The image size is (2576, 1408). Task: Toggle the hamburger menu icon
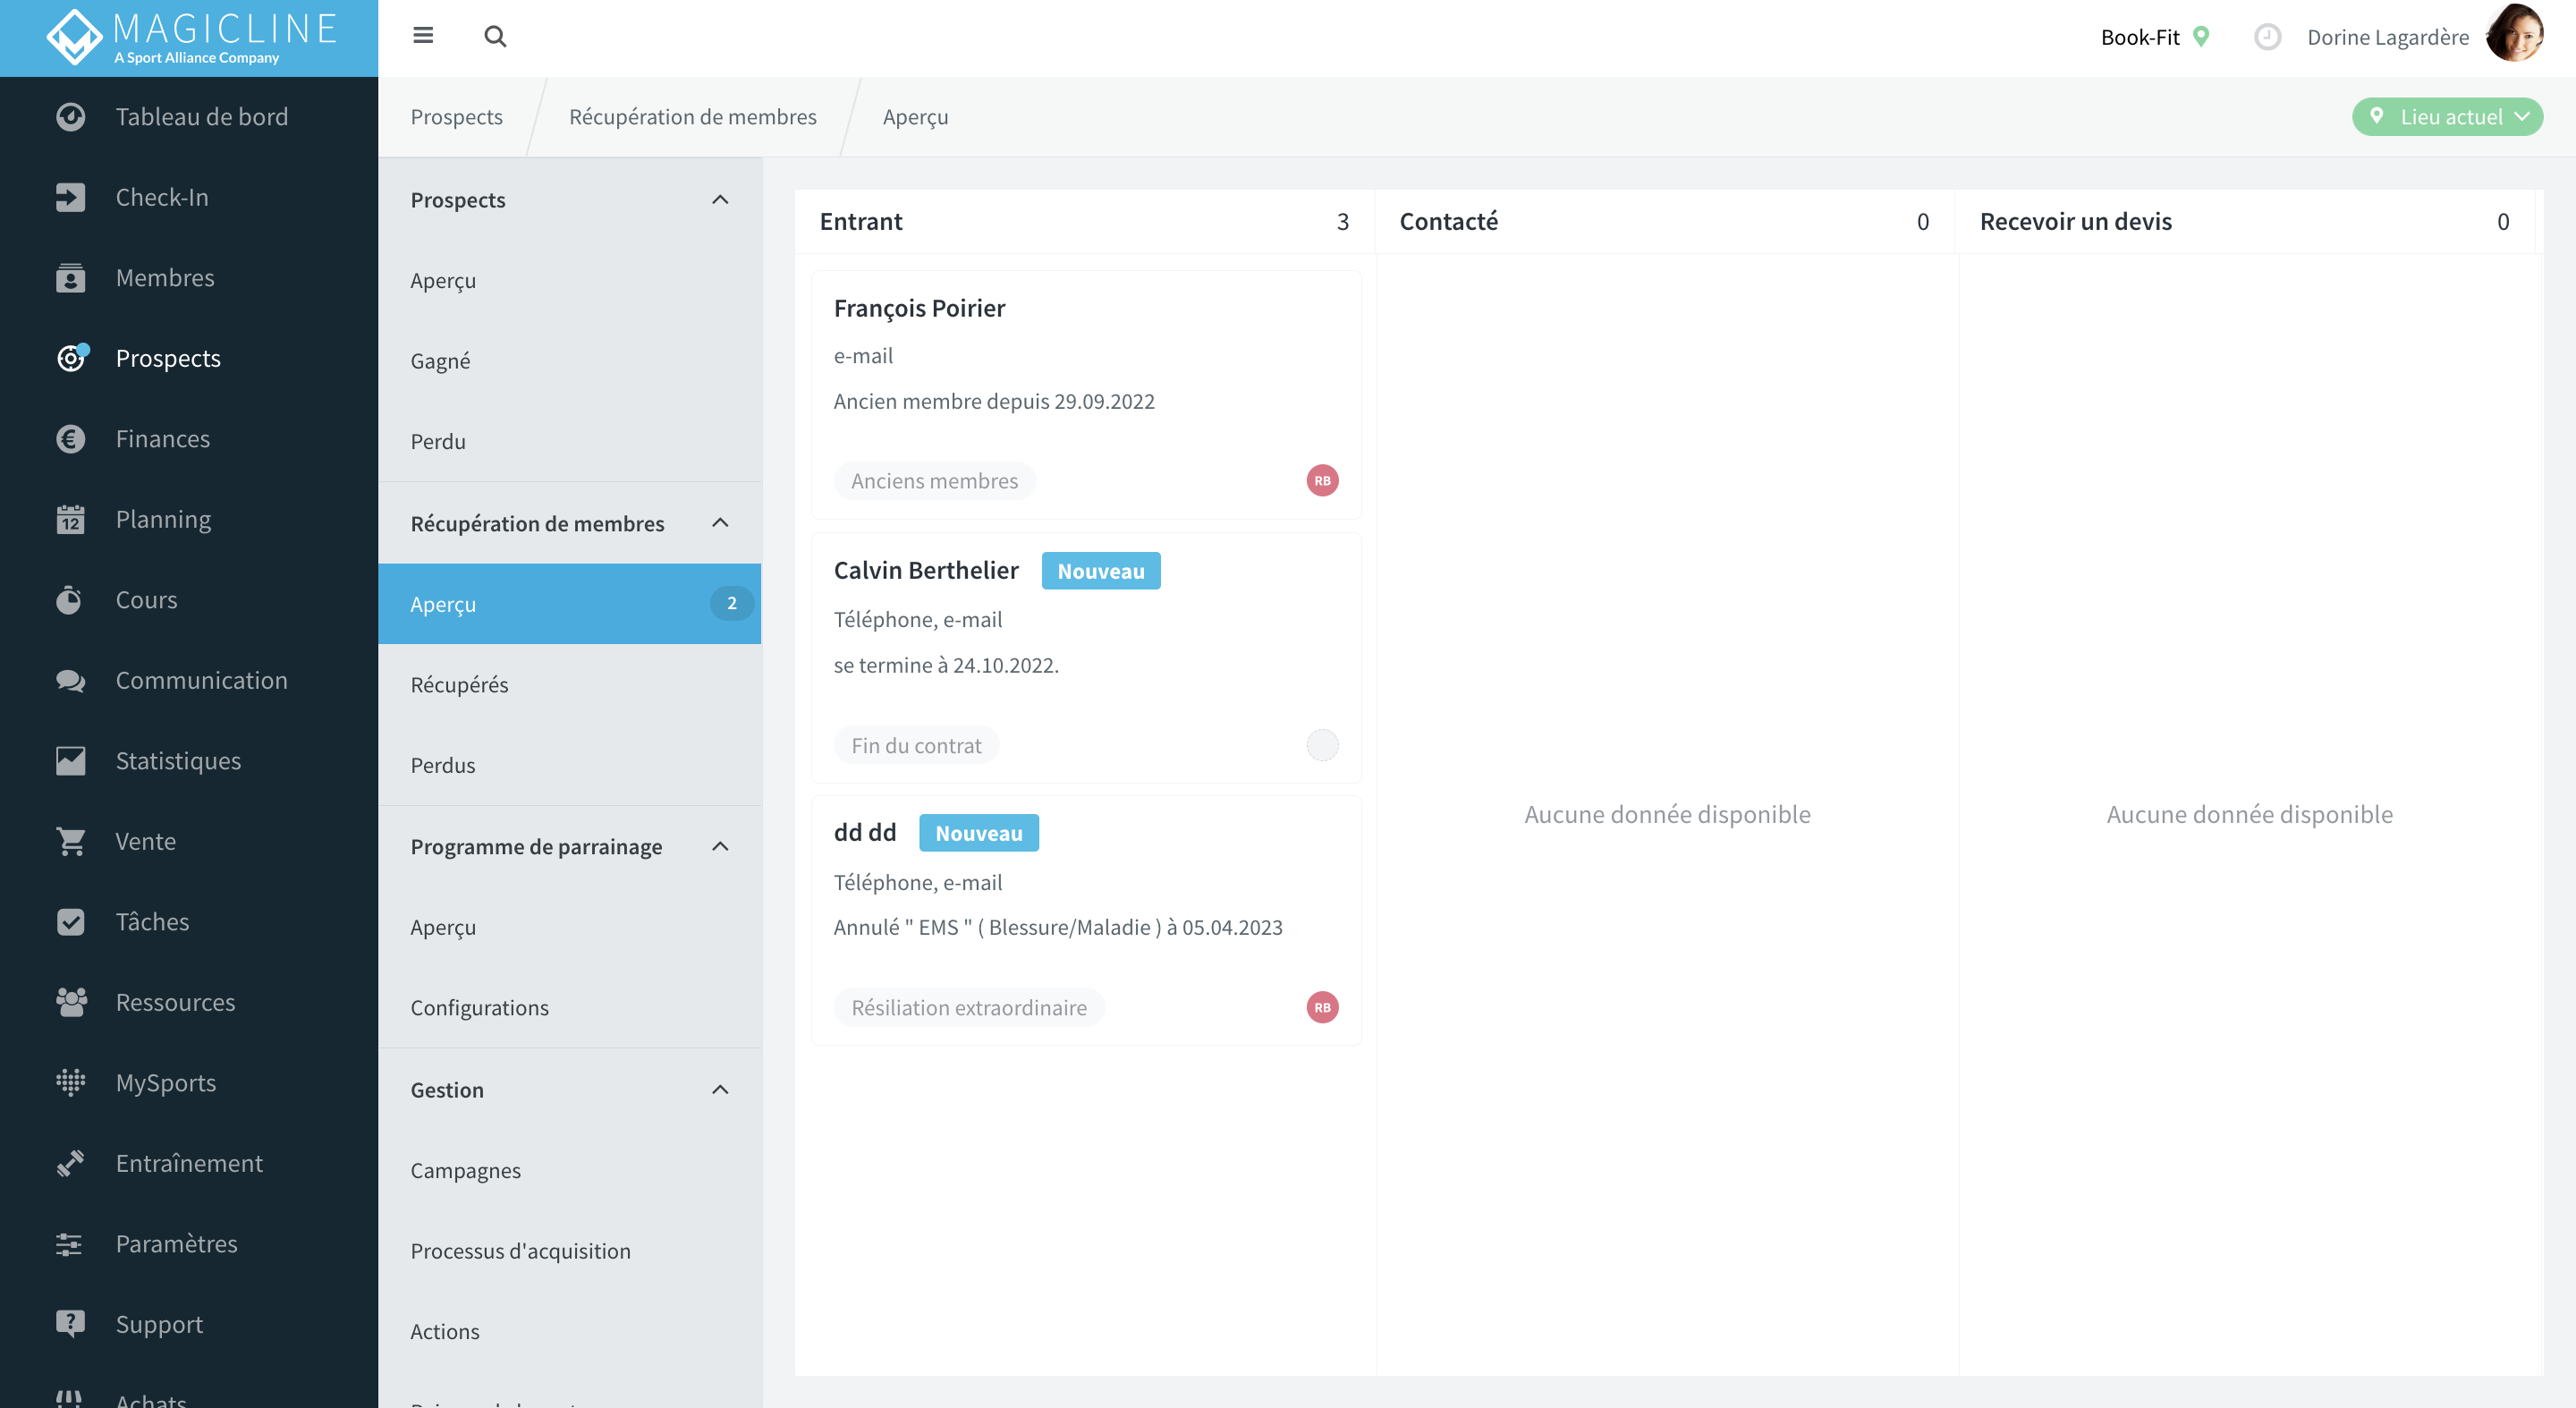[423, 36]
